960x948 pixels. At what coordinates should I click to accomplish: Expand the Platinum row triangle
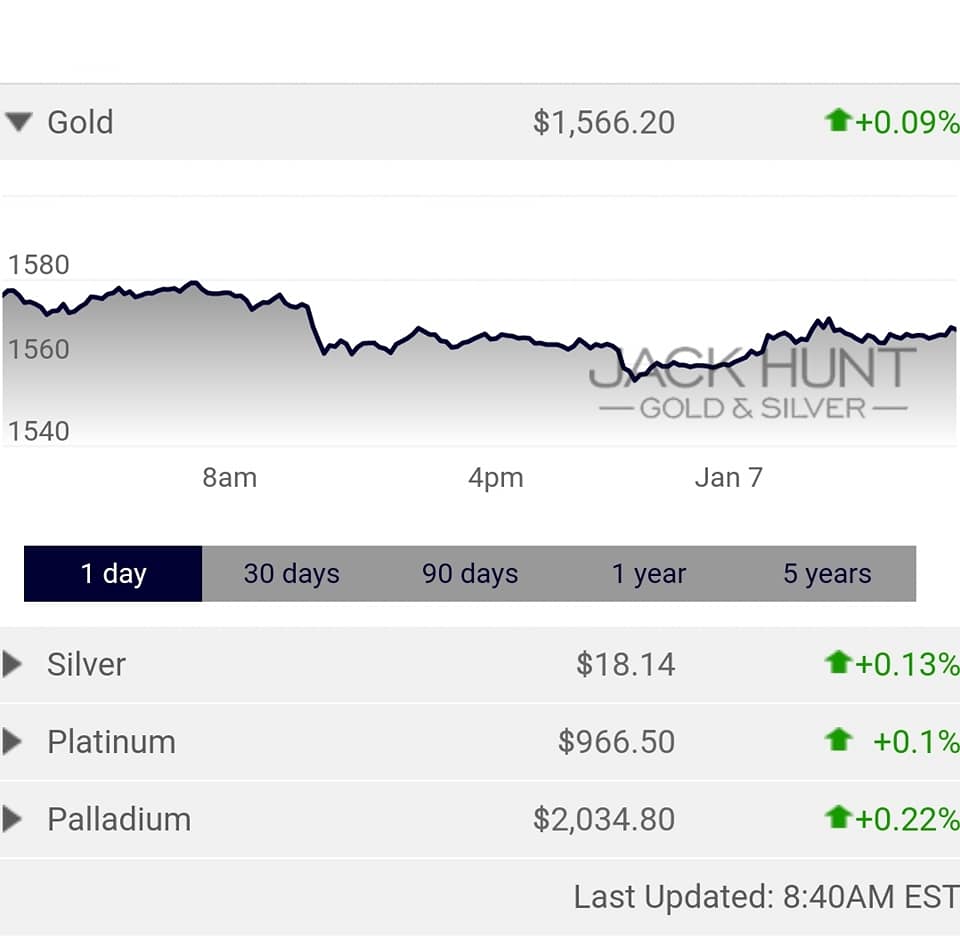click(13, 742)
